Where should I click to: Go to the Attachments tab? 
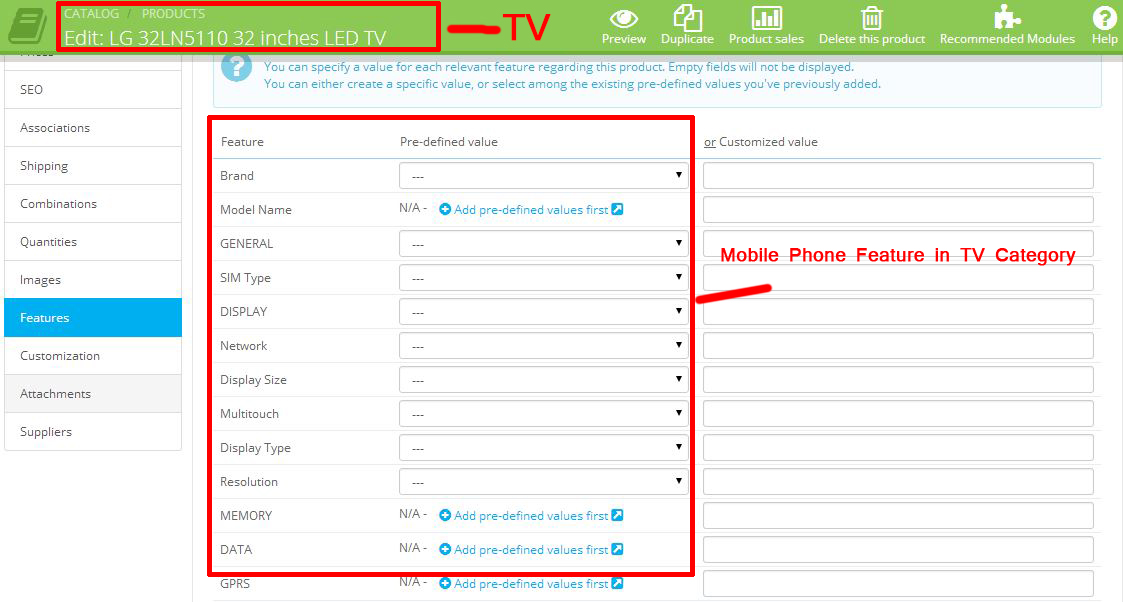coord(93,393)
